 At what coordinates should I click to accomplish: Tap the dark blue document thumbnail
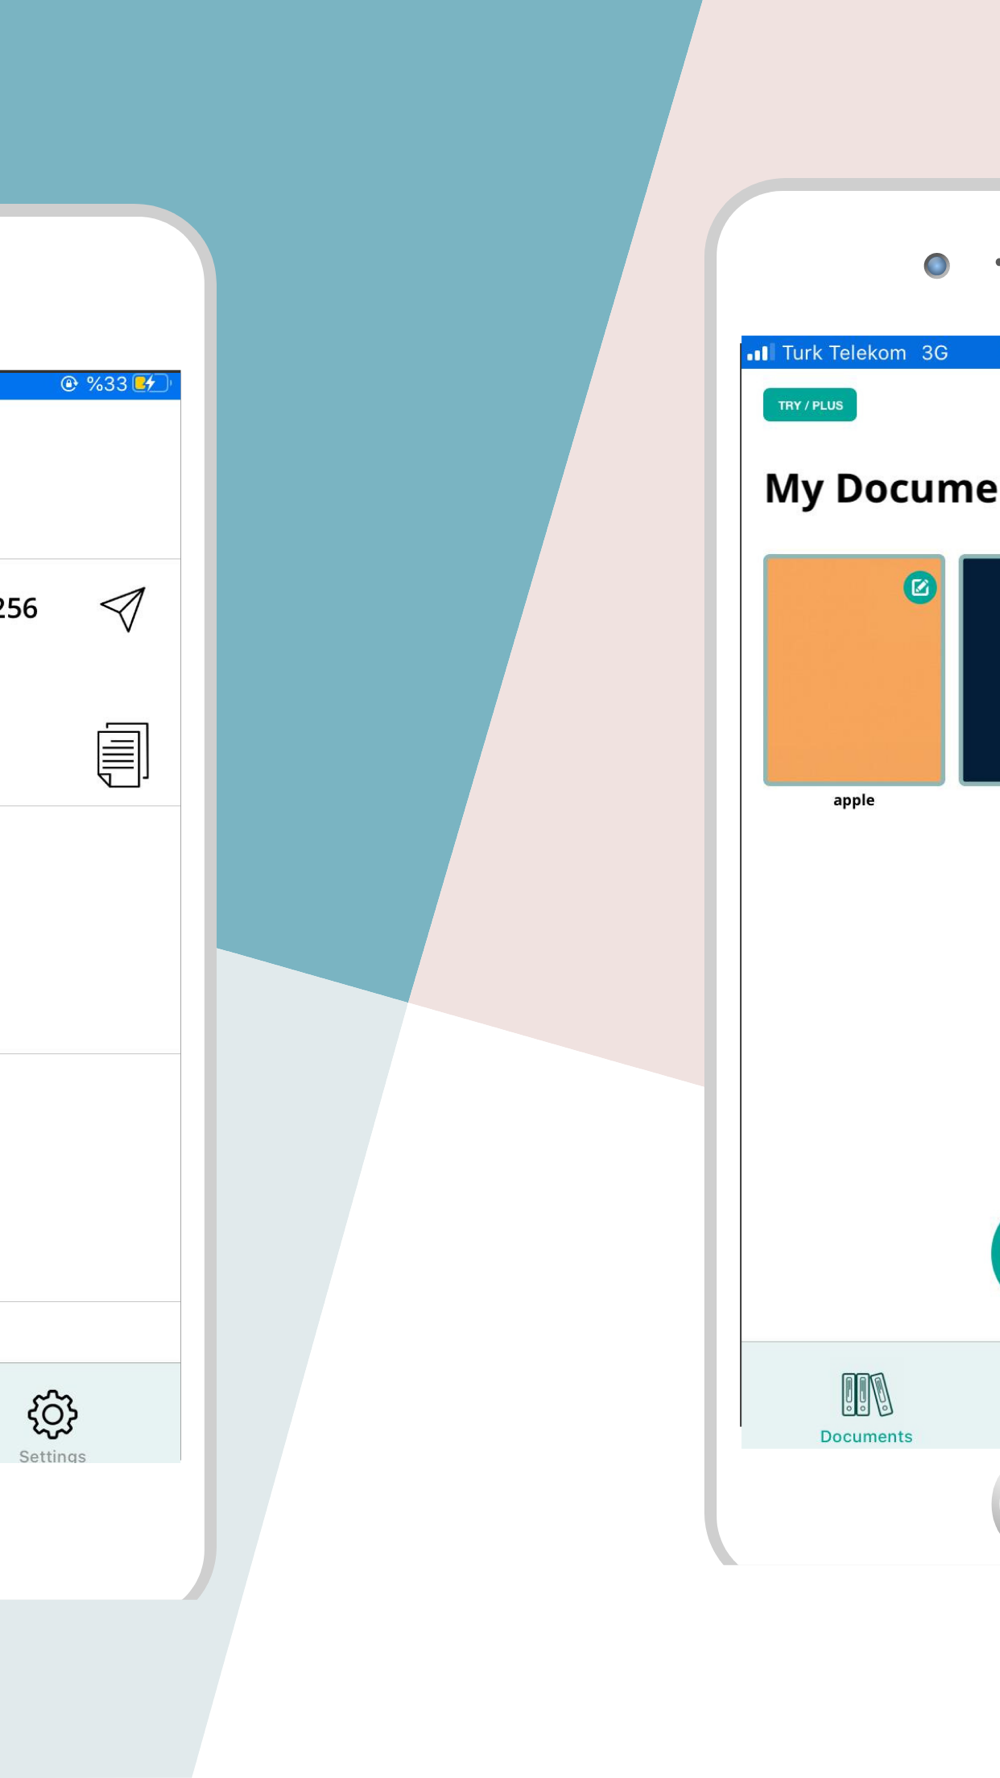[980, 670]
